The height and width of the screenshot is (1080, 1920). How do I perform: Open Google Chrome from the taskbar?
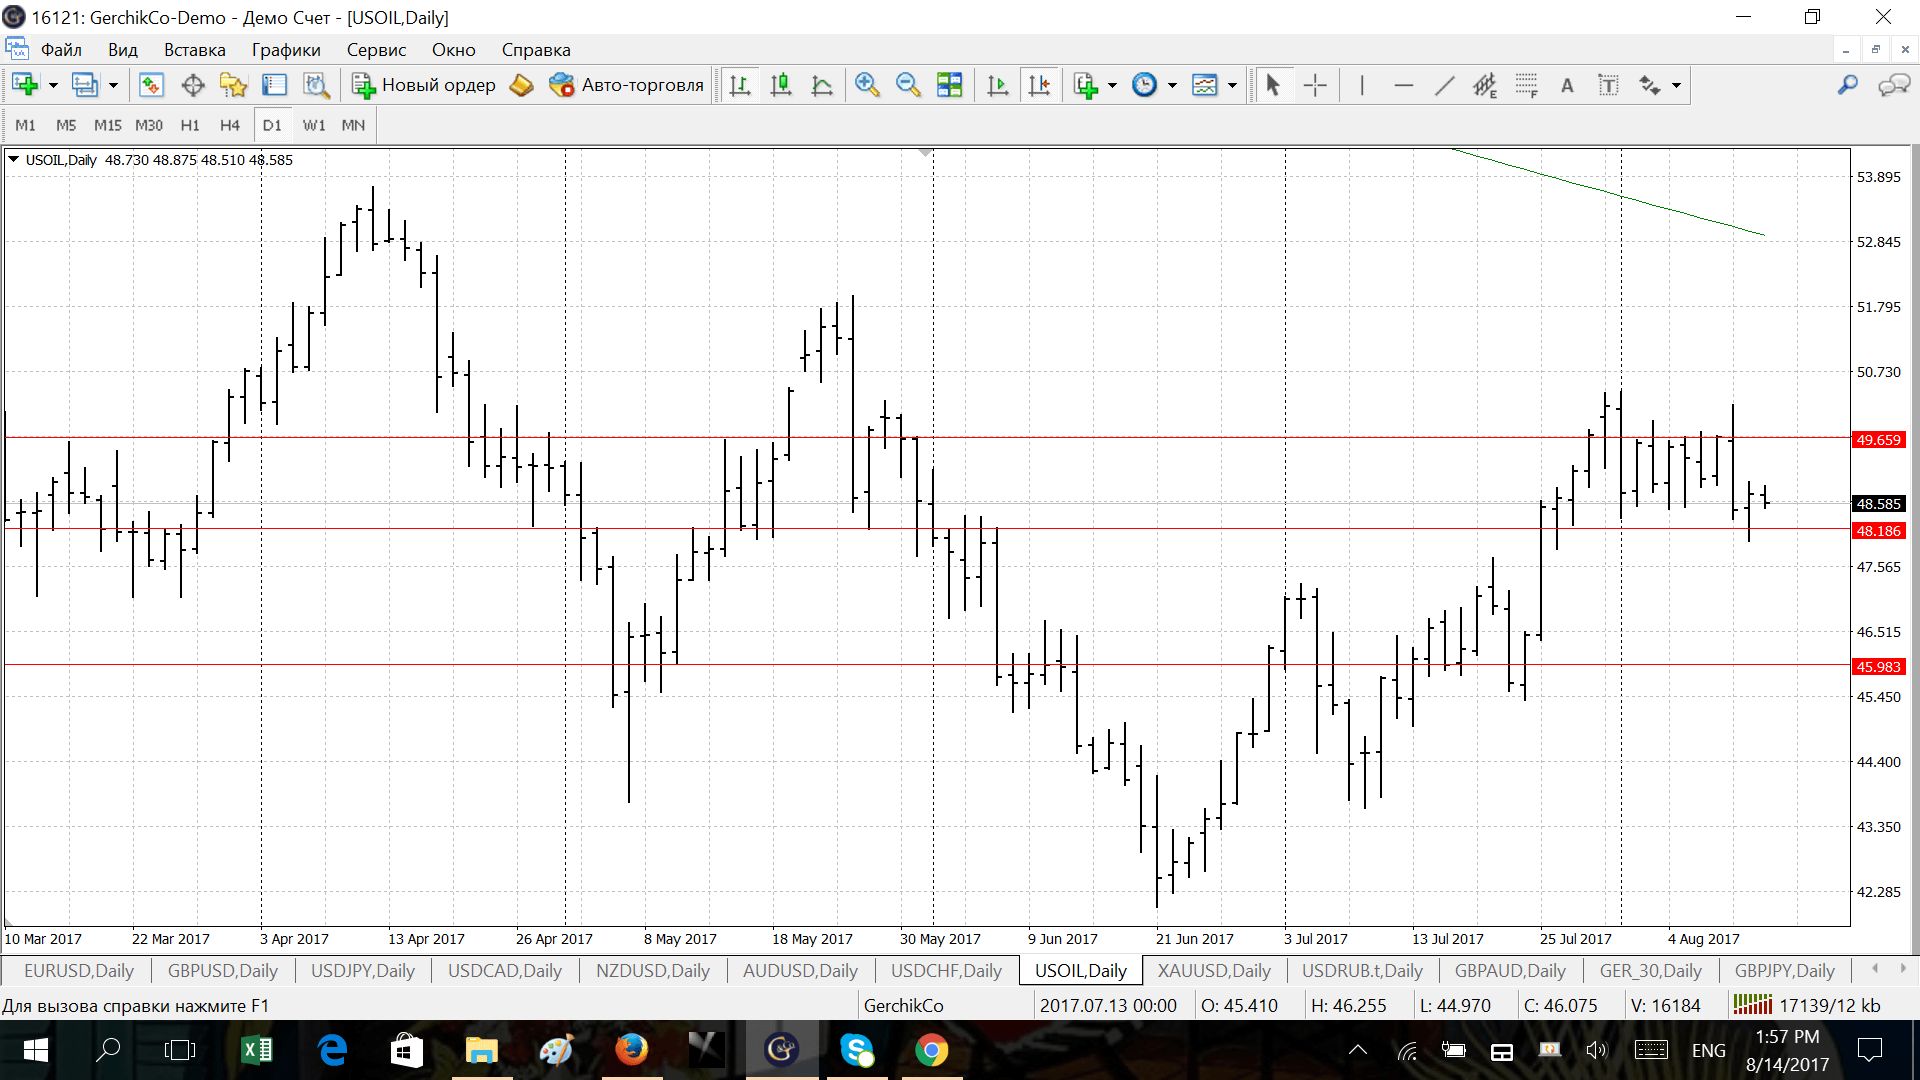(931, 1050)
